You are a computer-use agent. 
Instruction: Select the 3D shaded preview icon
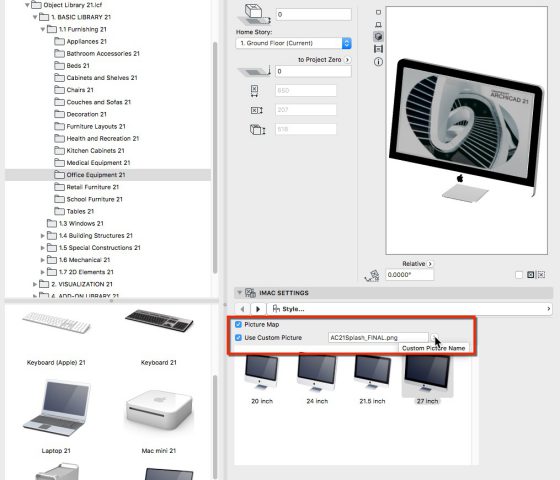click(378, 36)
